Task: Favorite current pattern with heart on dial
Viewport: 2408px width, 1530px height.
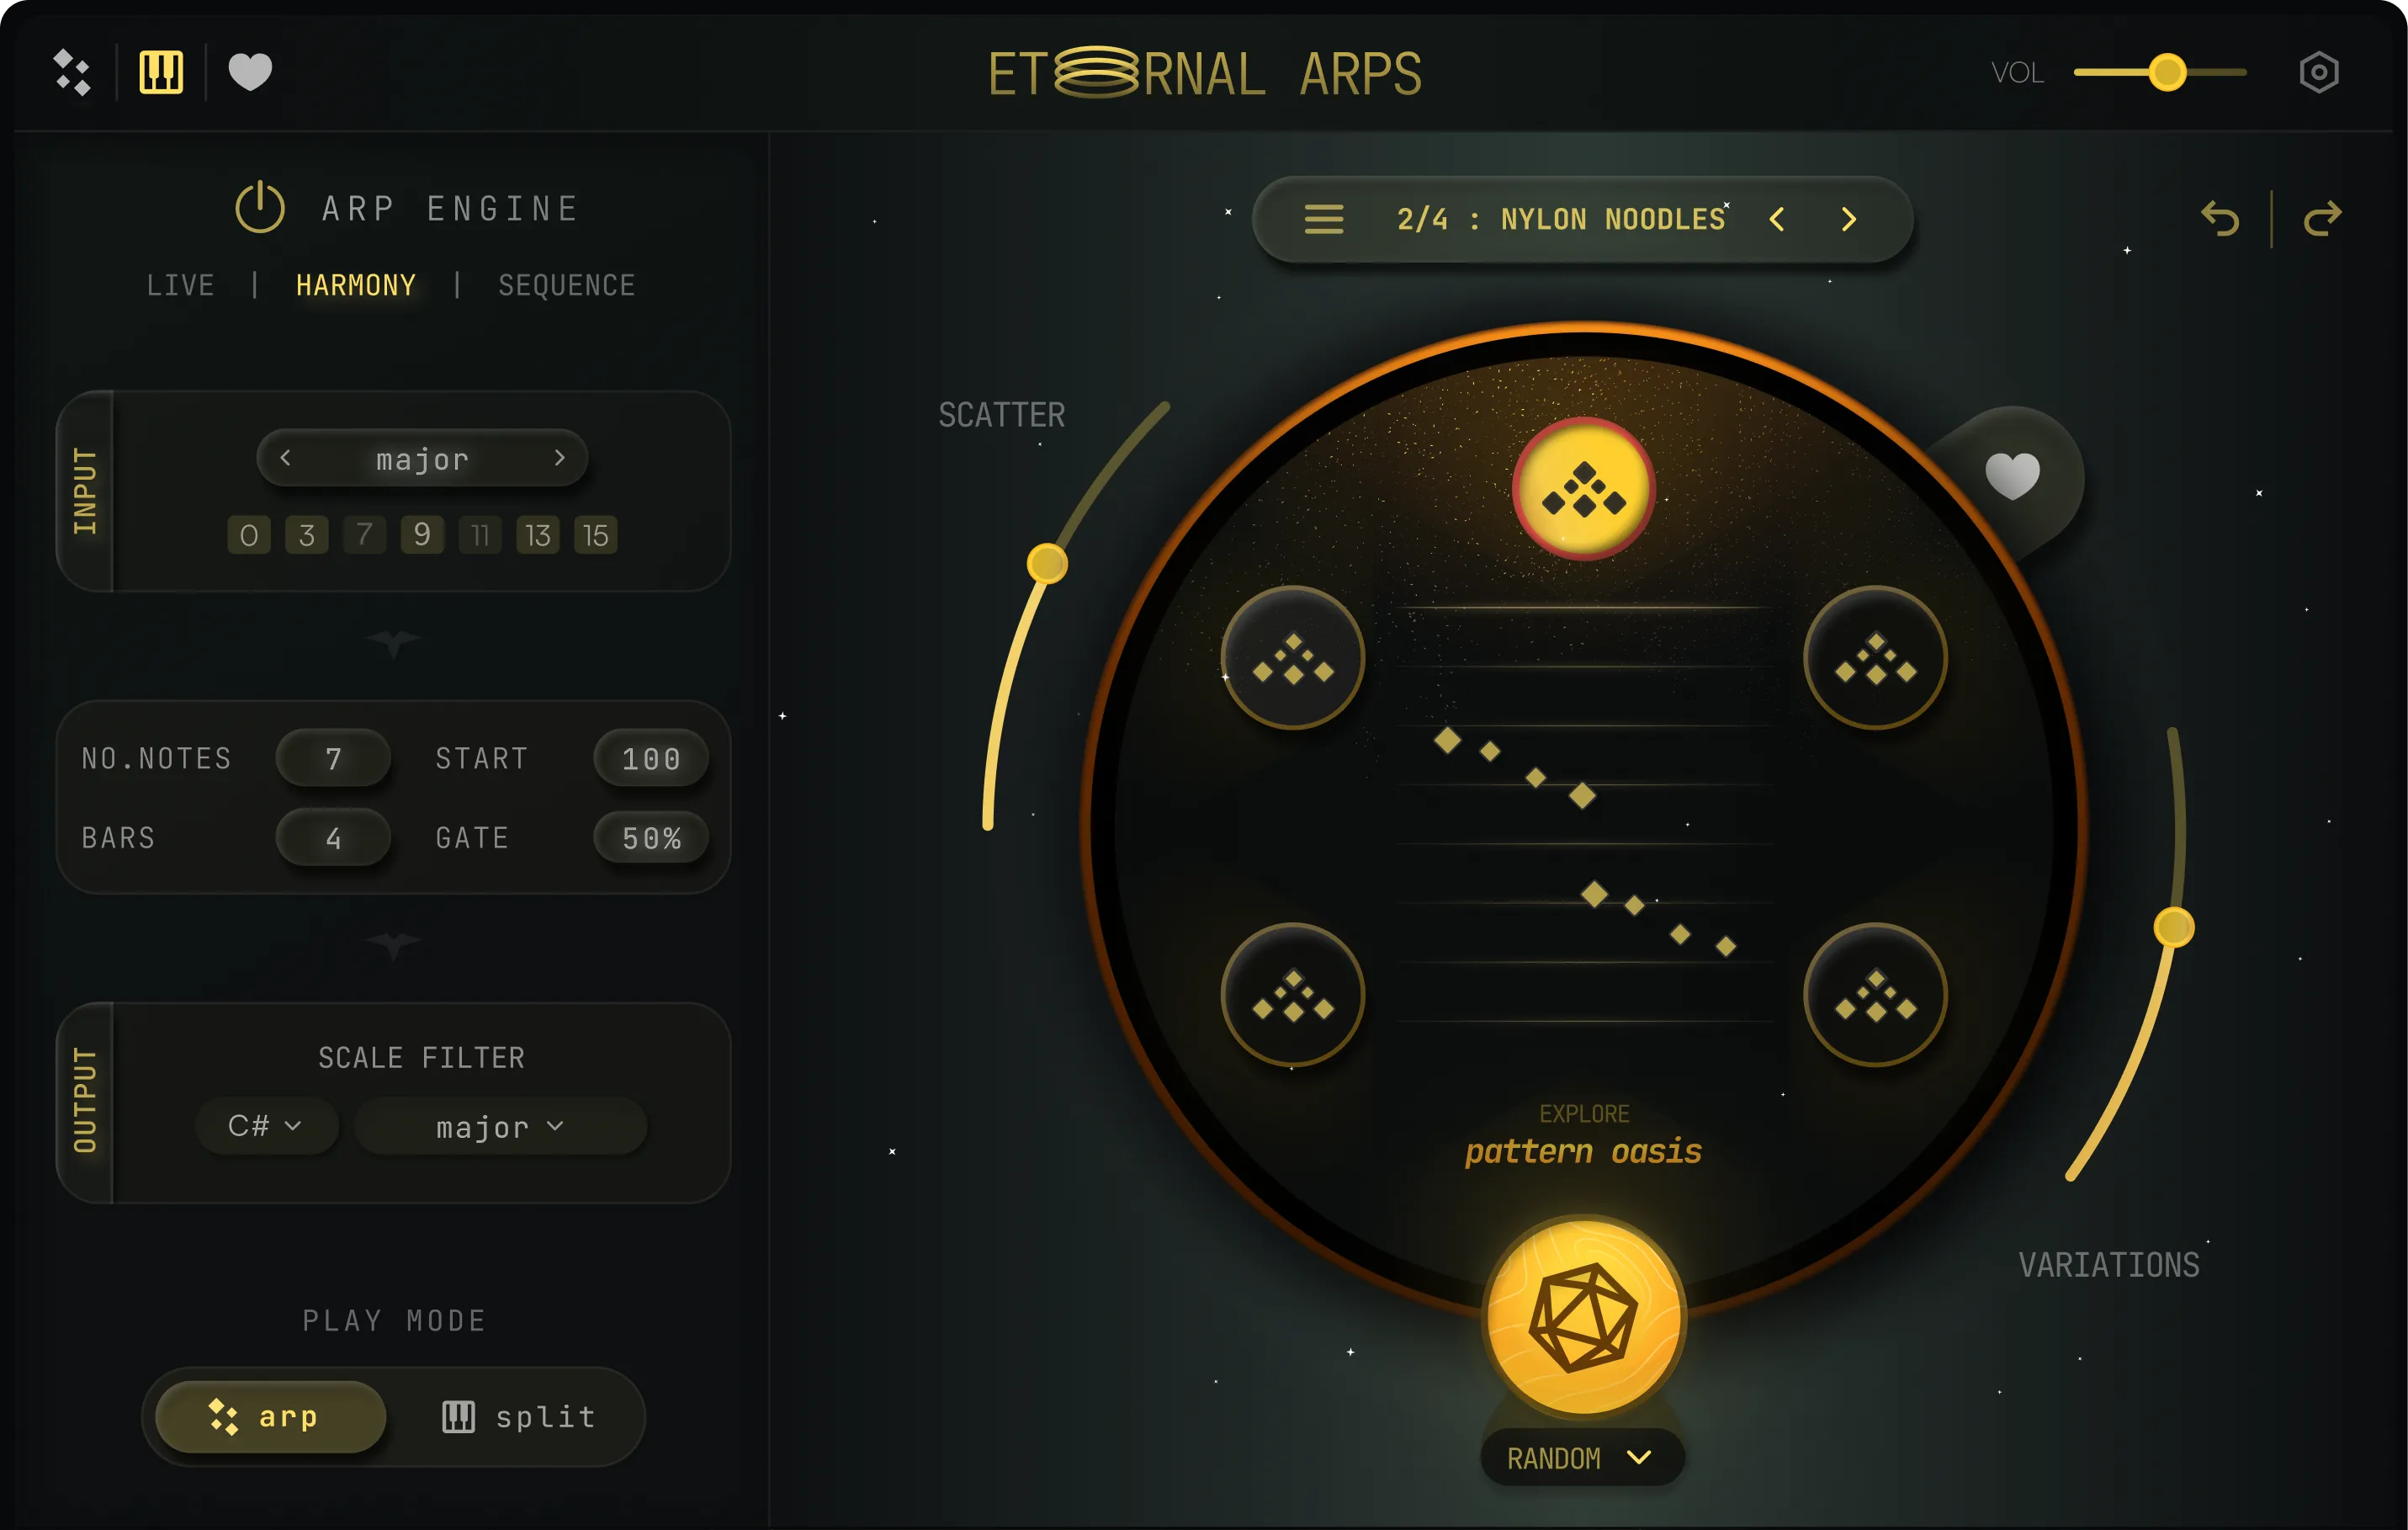Action: pos(2012,475)
